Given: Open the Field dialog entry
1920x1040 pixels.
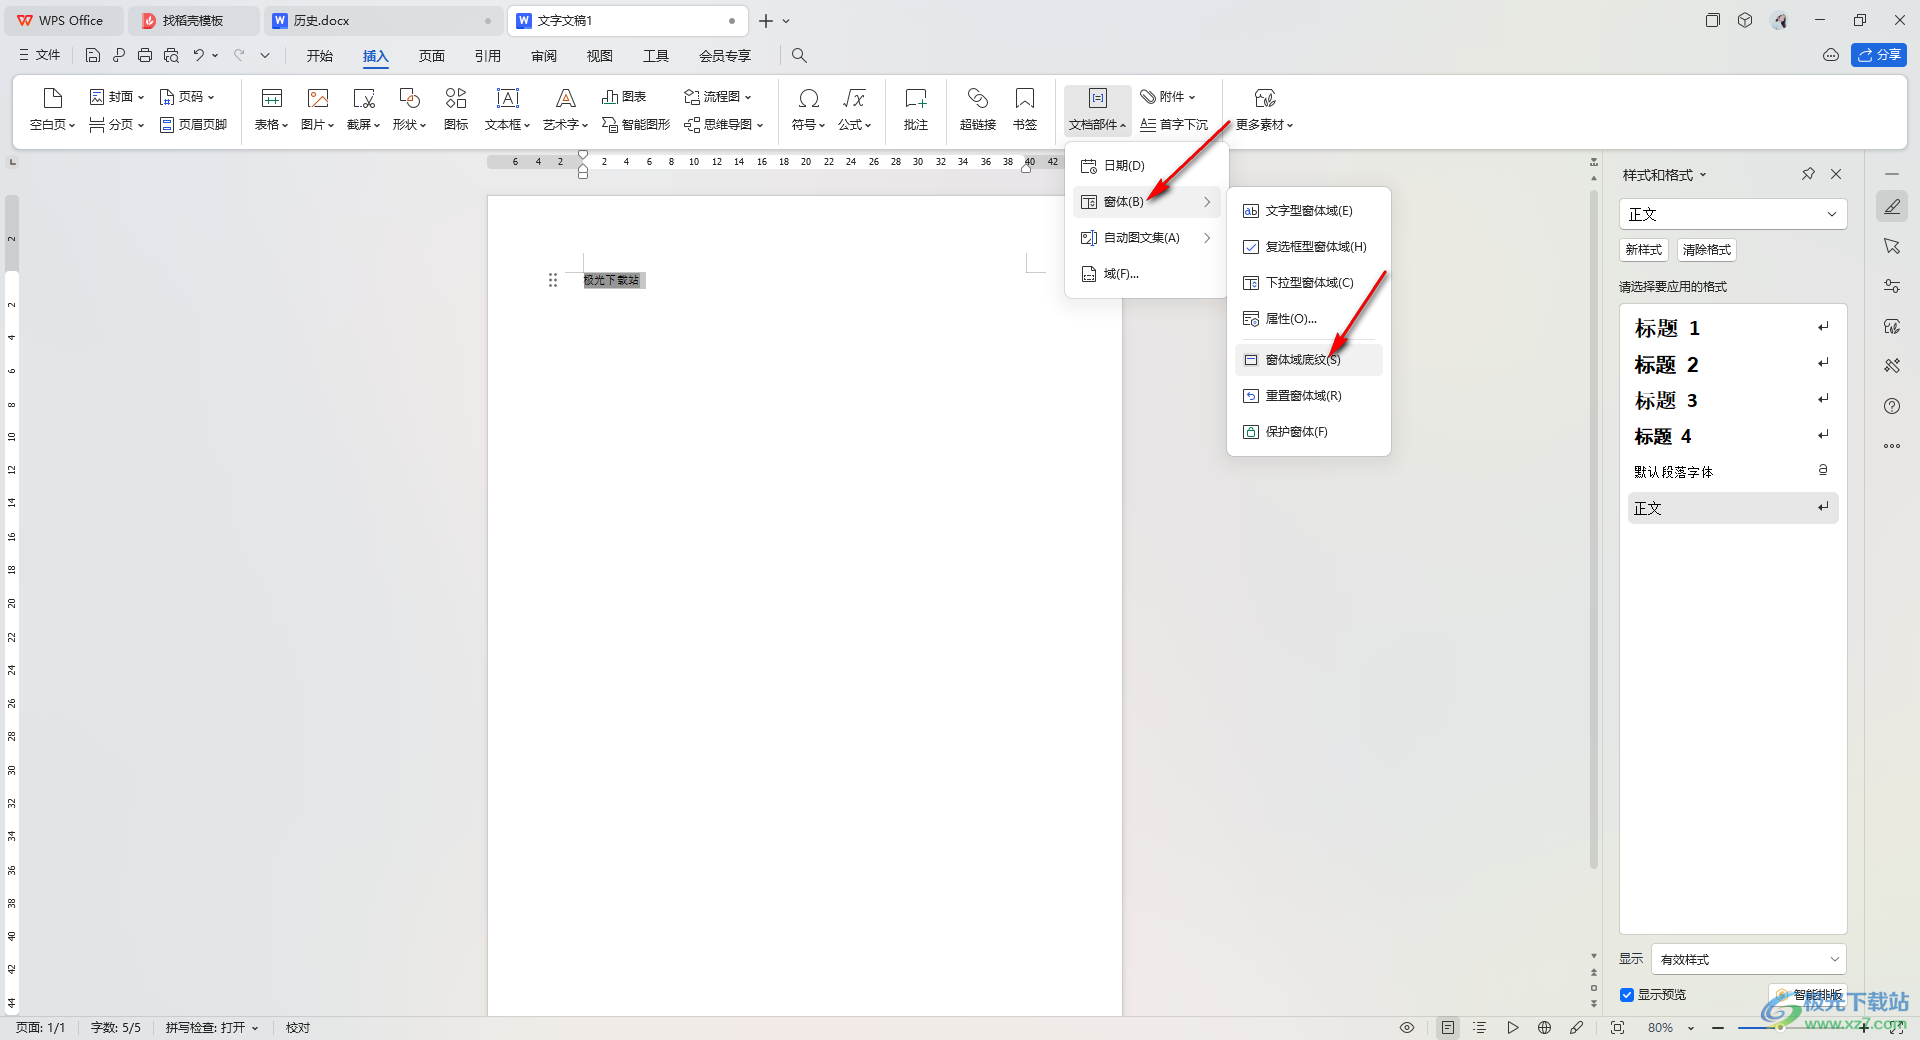Looking at the screenshot, I should pyautogui.click(x=1147, y=274).
